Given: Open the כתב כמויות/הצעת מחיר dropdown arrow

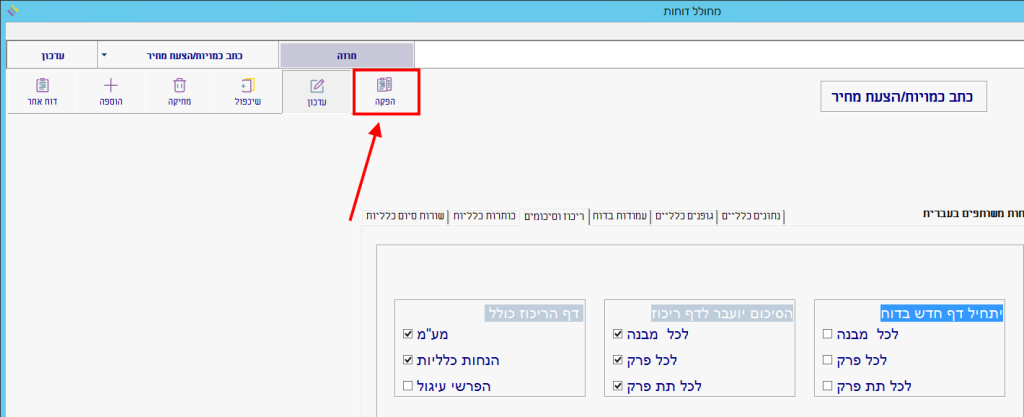Looking at the screenshot, I should (104, 54).
